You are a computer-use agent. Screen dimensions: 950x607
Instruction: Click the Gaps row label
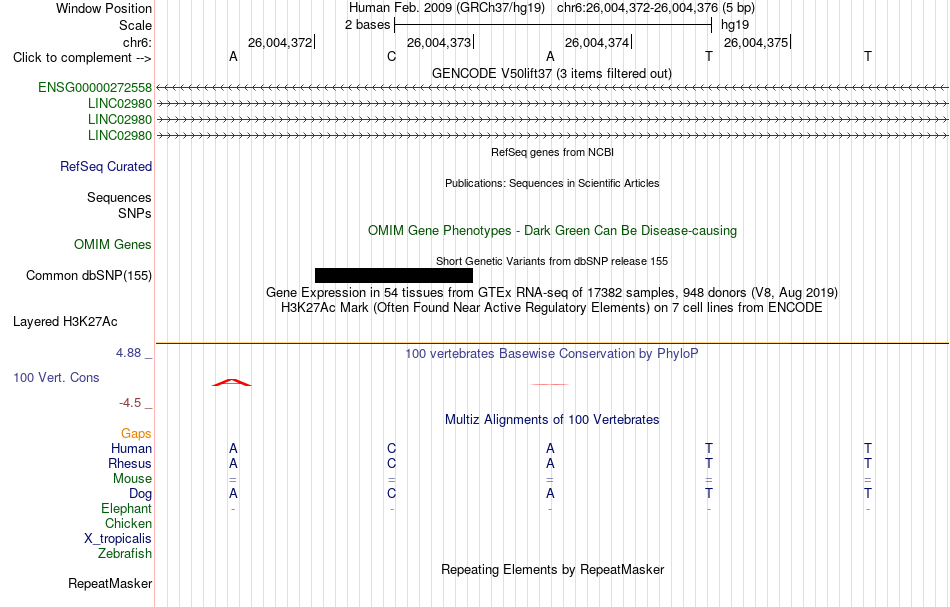click(x=136, y=433)
